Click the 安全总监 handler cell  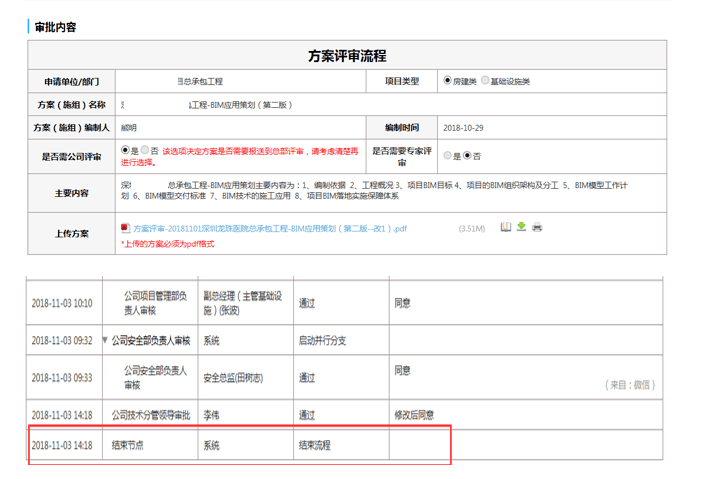point(245,377)
